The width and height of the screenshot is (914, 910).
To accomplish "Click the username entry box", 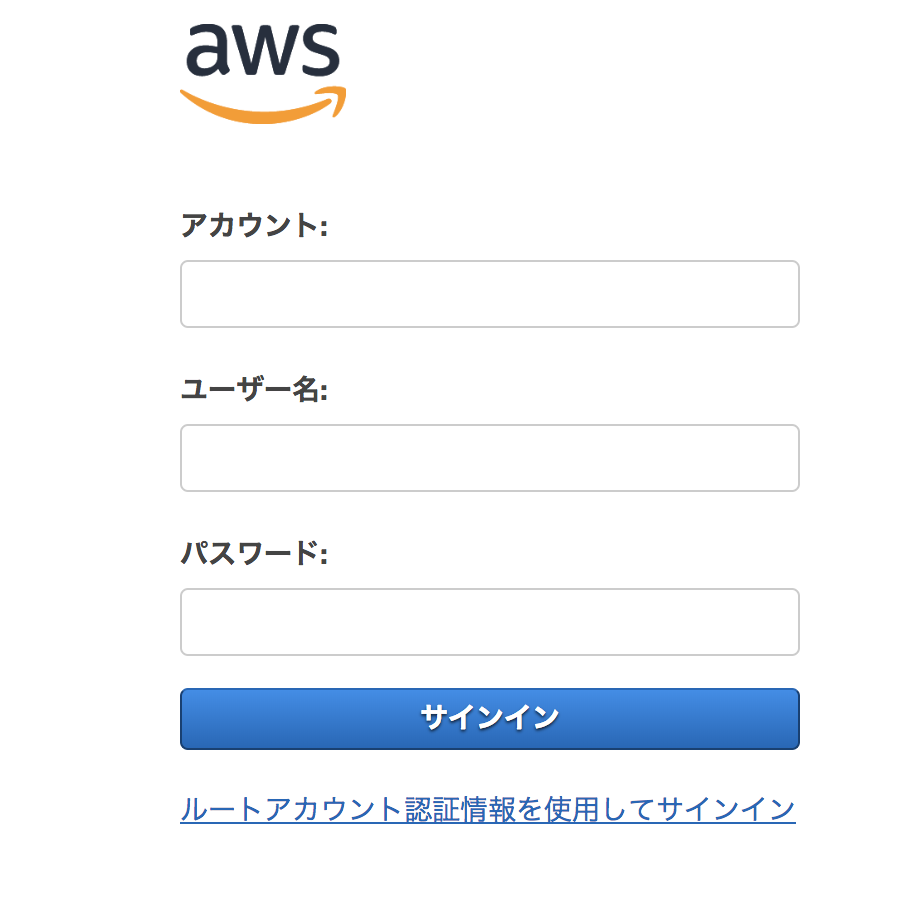I will click(489, 457).
